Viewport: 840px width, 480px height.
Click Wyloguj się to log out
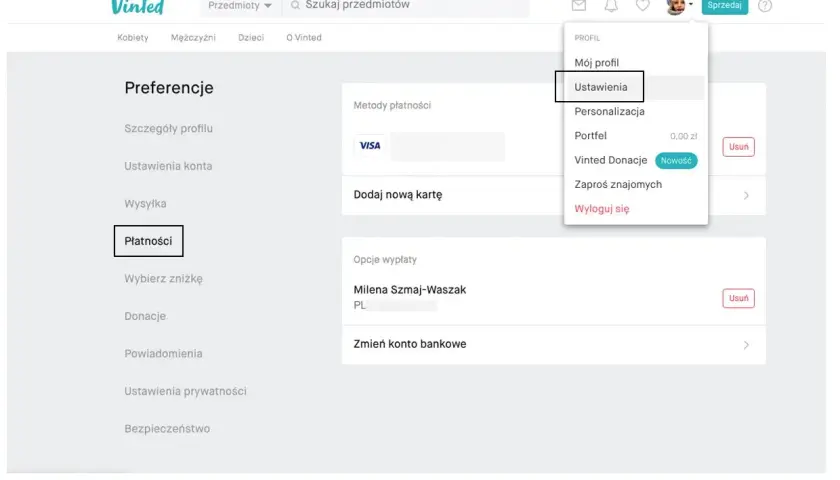pos(602,209)
